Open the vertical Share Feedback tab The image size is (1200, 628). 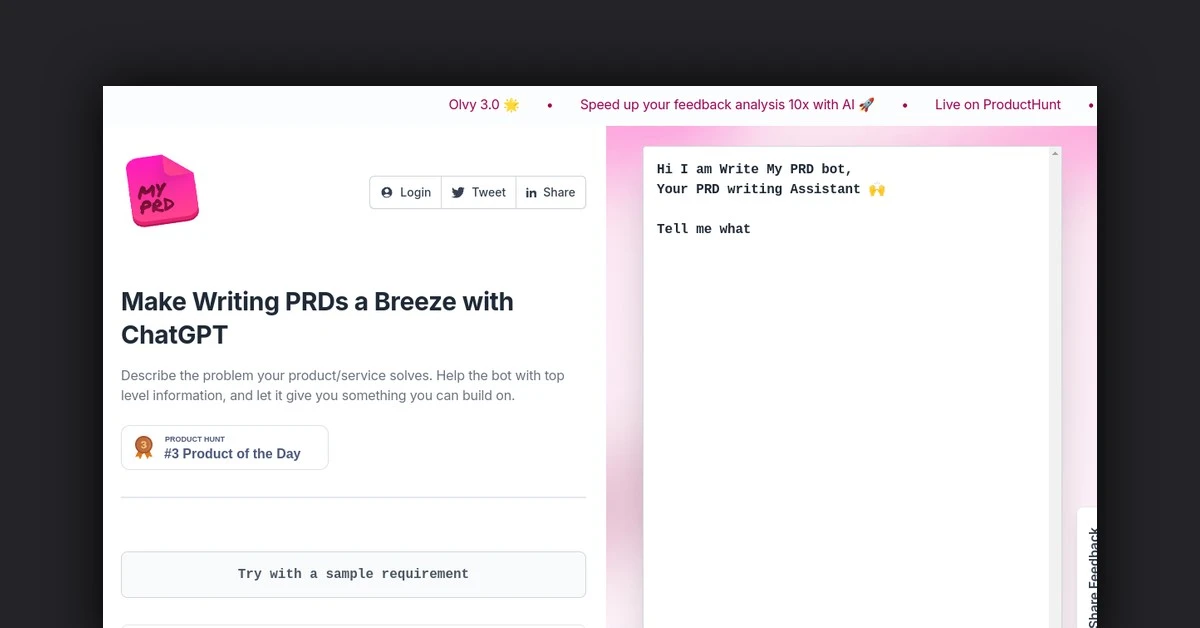1092,570
